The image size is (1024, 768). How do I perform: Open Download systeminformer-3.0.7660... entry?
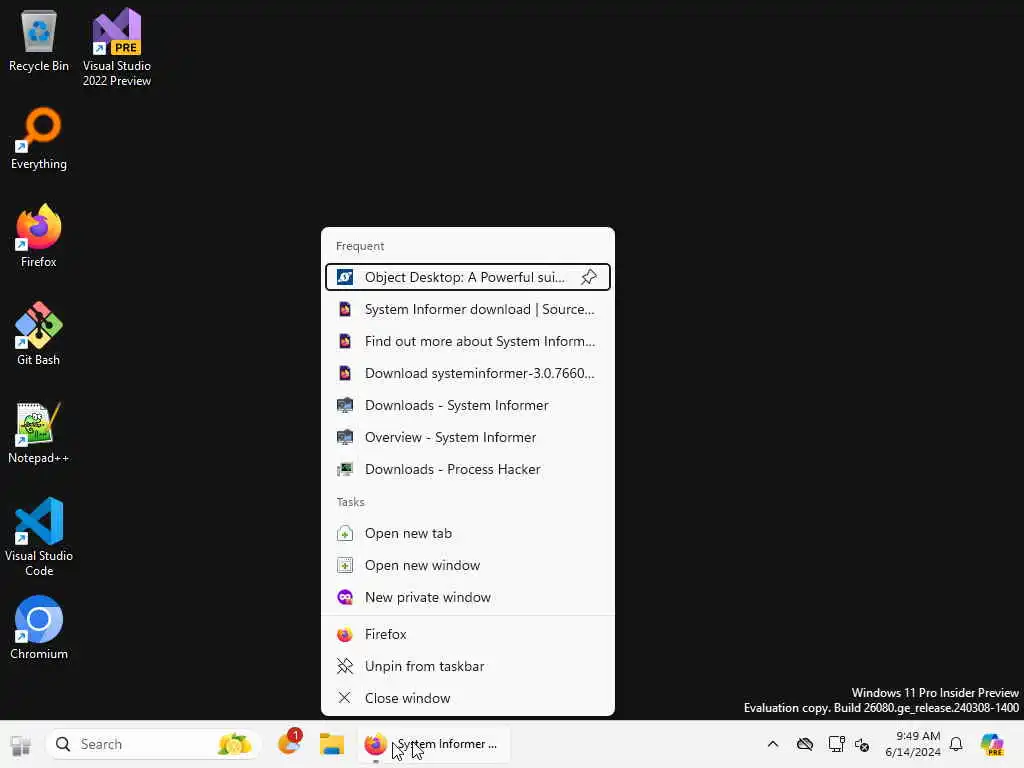[x=468, y=373]
